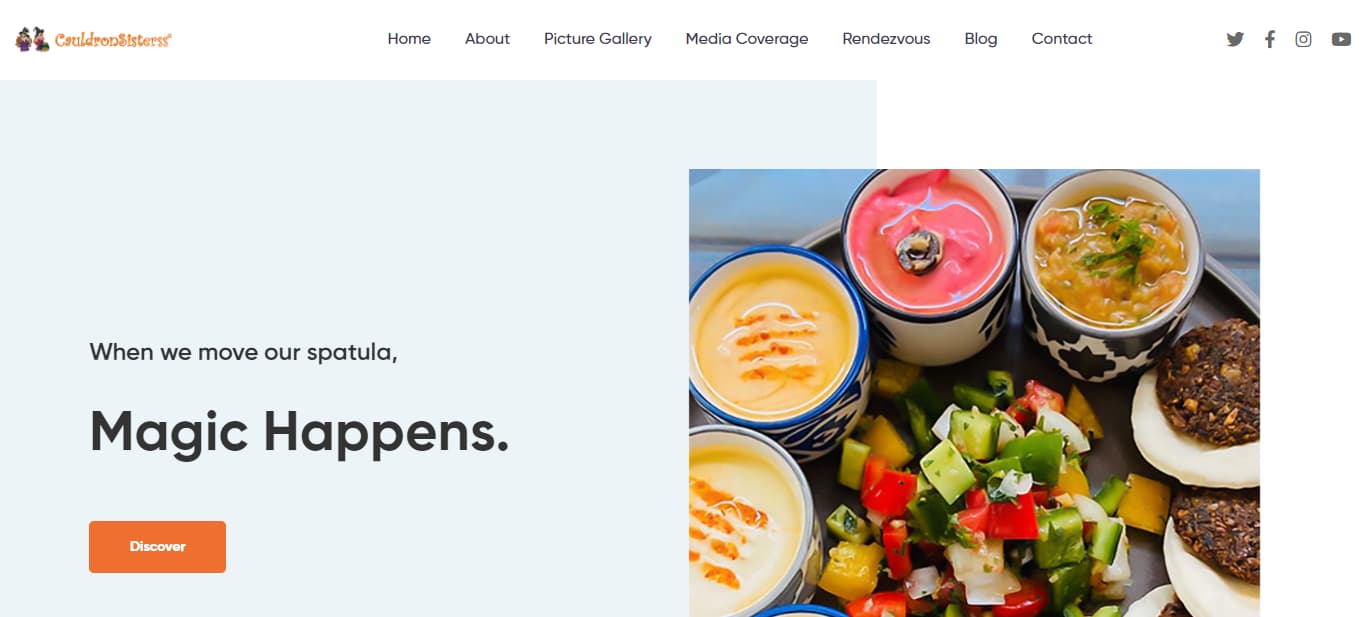Go to the Contact page
This screenshot has width=1366, height=617.
click(x=1061, y=39)
